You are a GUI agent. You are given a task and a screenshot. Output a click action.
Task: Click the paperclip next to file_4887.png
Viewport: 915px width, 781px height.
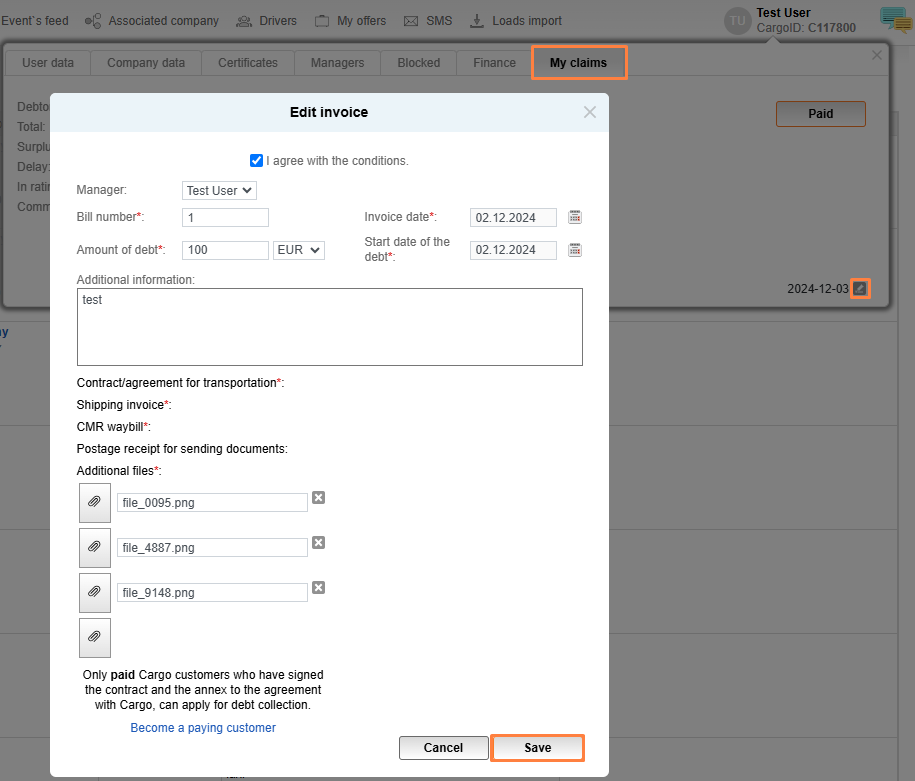coord(95,547)
